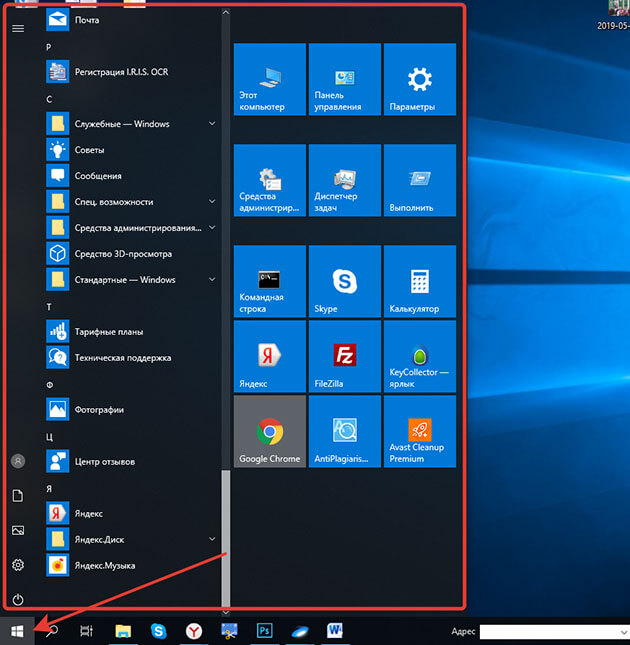The width and height of the screenshot is (630, 645).
Task: Jump to letter Ц section header
Action: click(49, 437)
